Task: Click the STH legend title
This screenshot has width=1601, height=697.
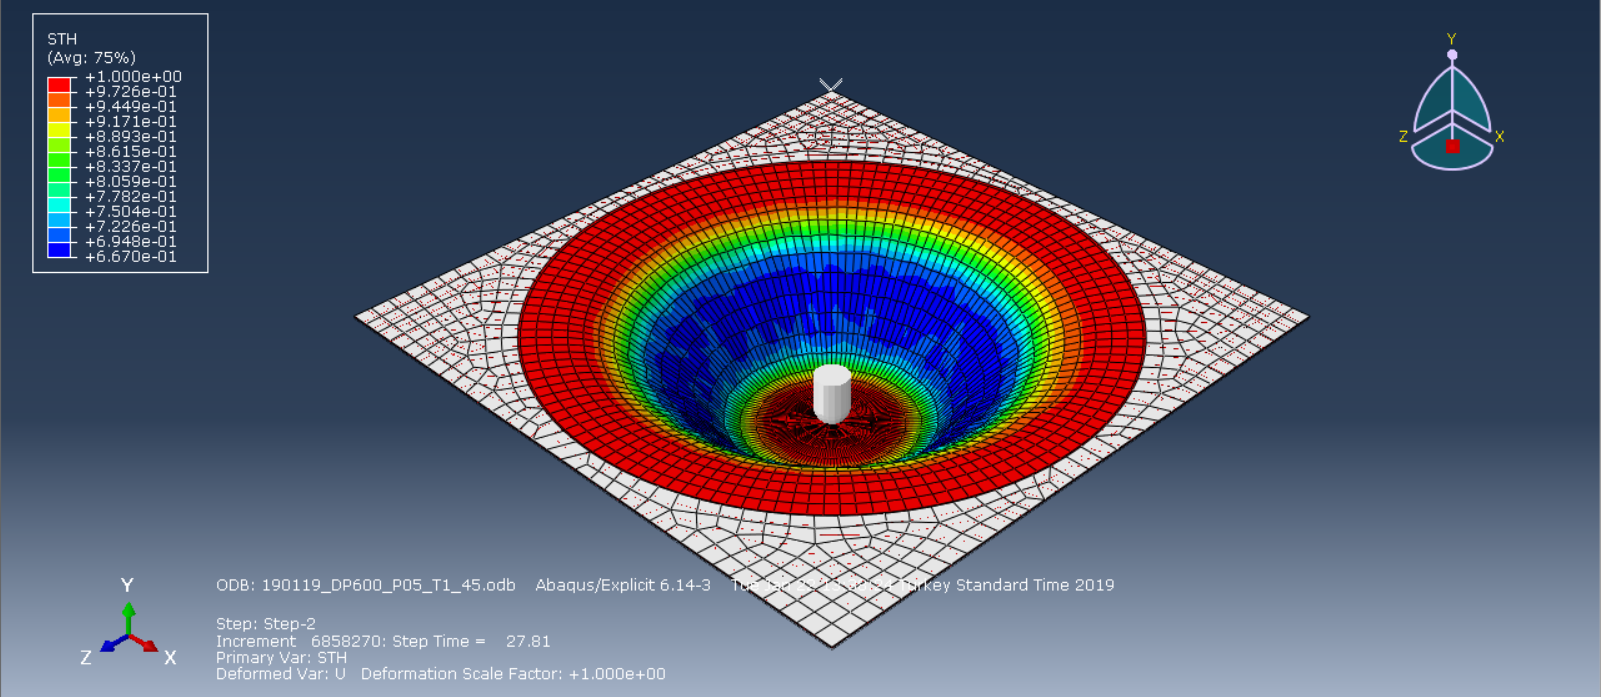Action: point(62,39)
